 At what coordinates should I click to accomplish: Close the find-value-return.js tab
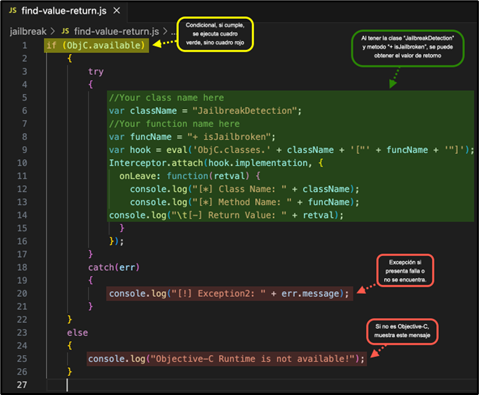[x=116, y=11]
